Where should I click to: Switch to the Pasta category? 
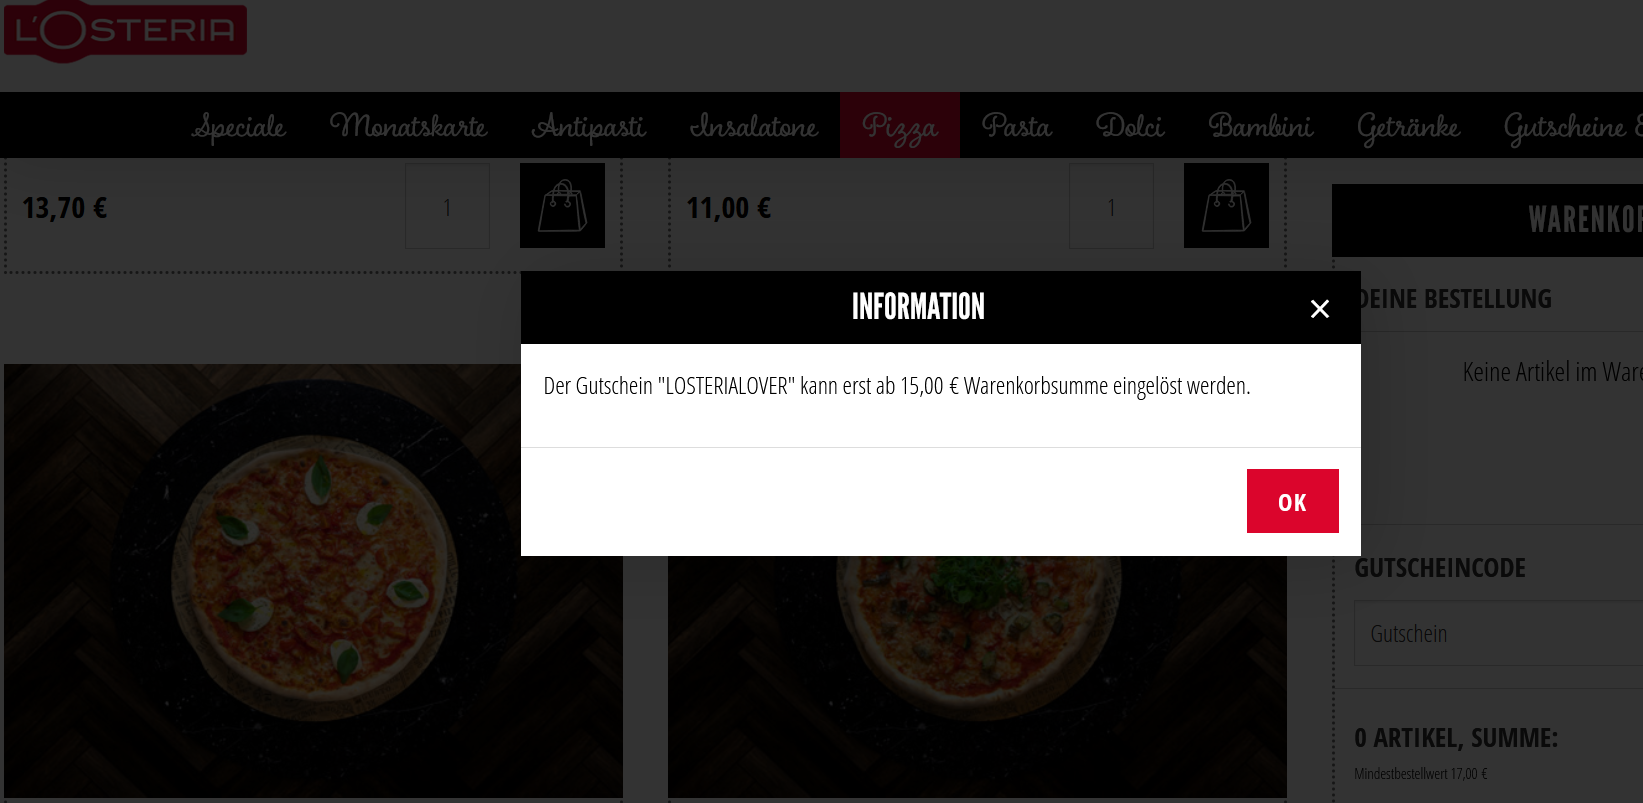coord(1017,126)
